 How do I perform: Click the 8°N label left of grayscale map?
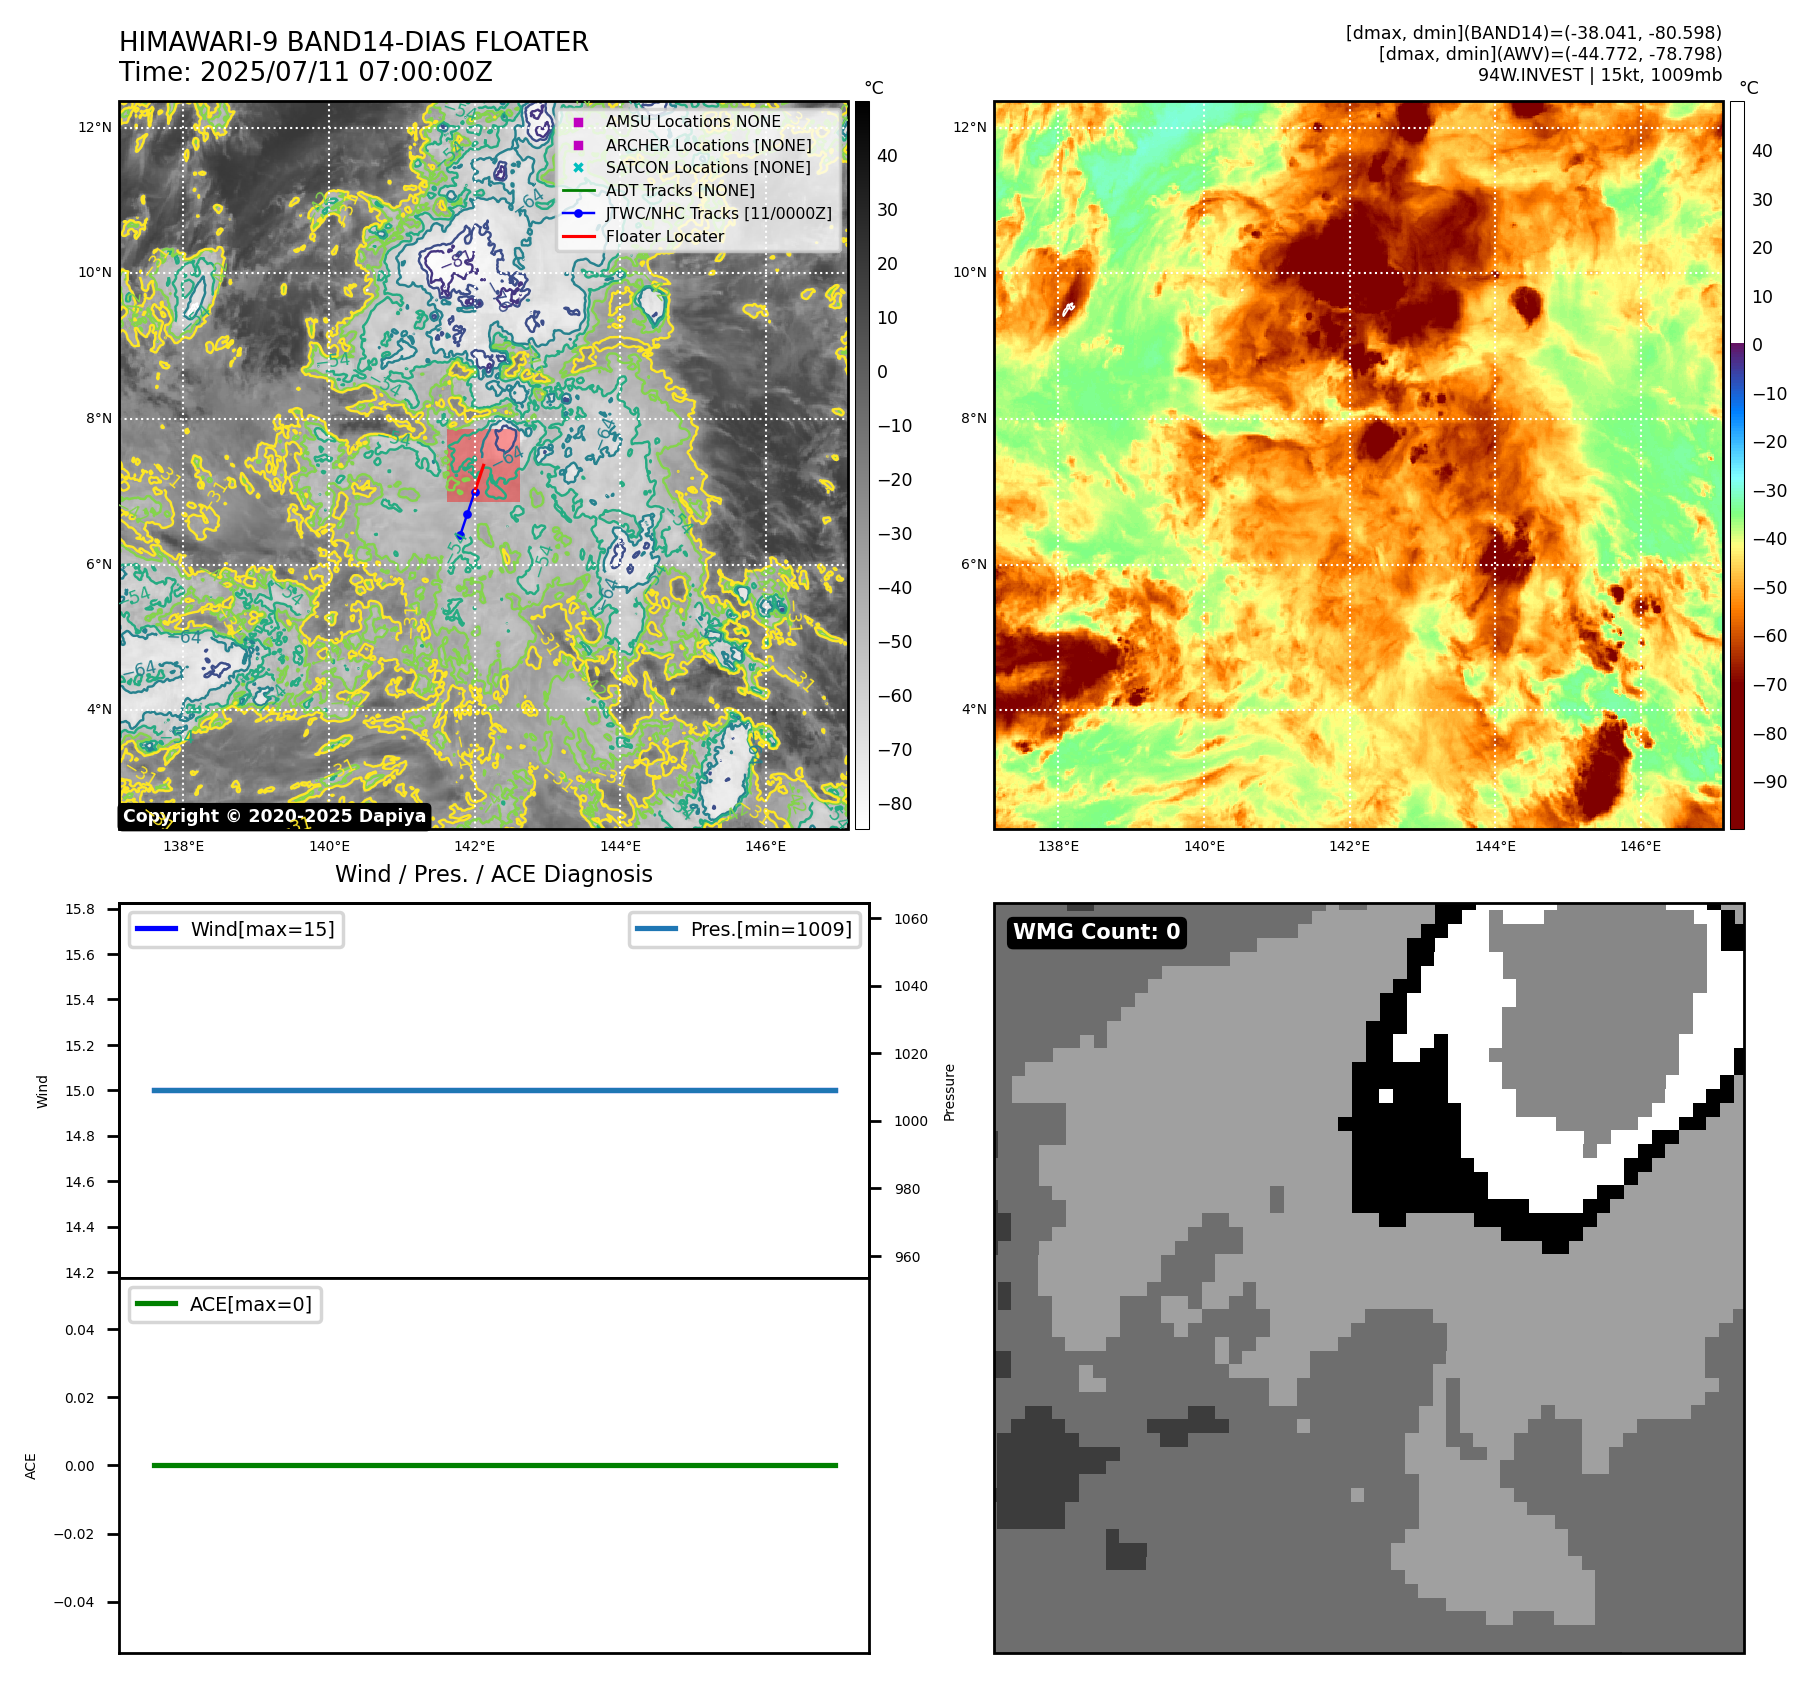(x=99, y=418)
